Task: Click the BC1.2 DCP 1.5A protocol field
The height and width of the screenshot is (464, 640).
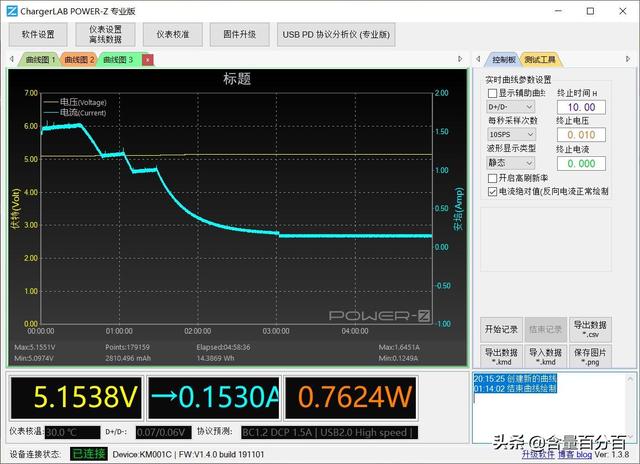Action: pos(329,432)
